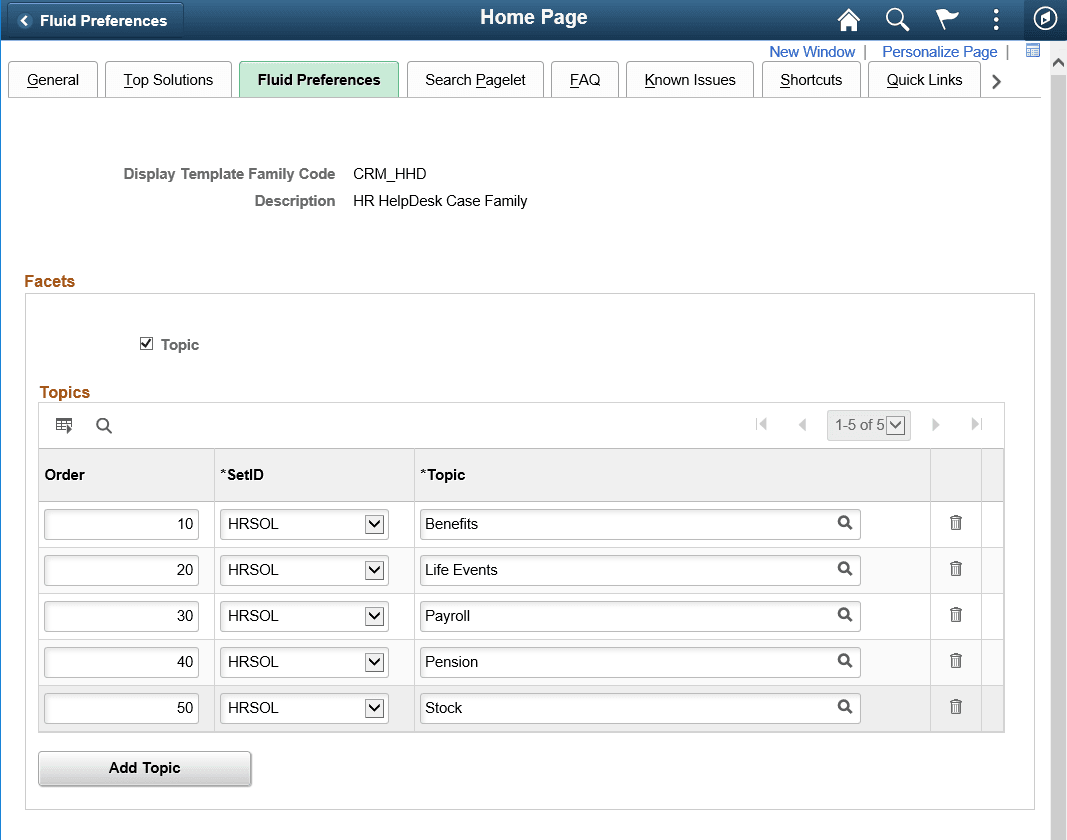The height and width of the screenshot is (840, 1067).
Task: Uncheck the Topic facet checkbox
Action: [x=147, y=343]
